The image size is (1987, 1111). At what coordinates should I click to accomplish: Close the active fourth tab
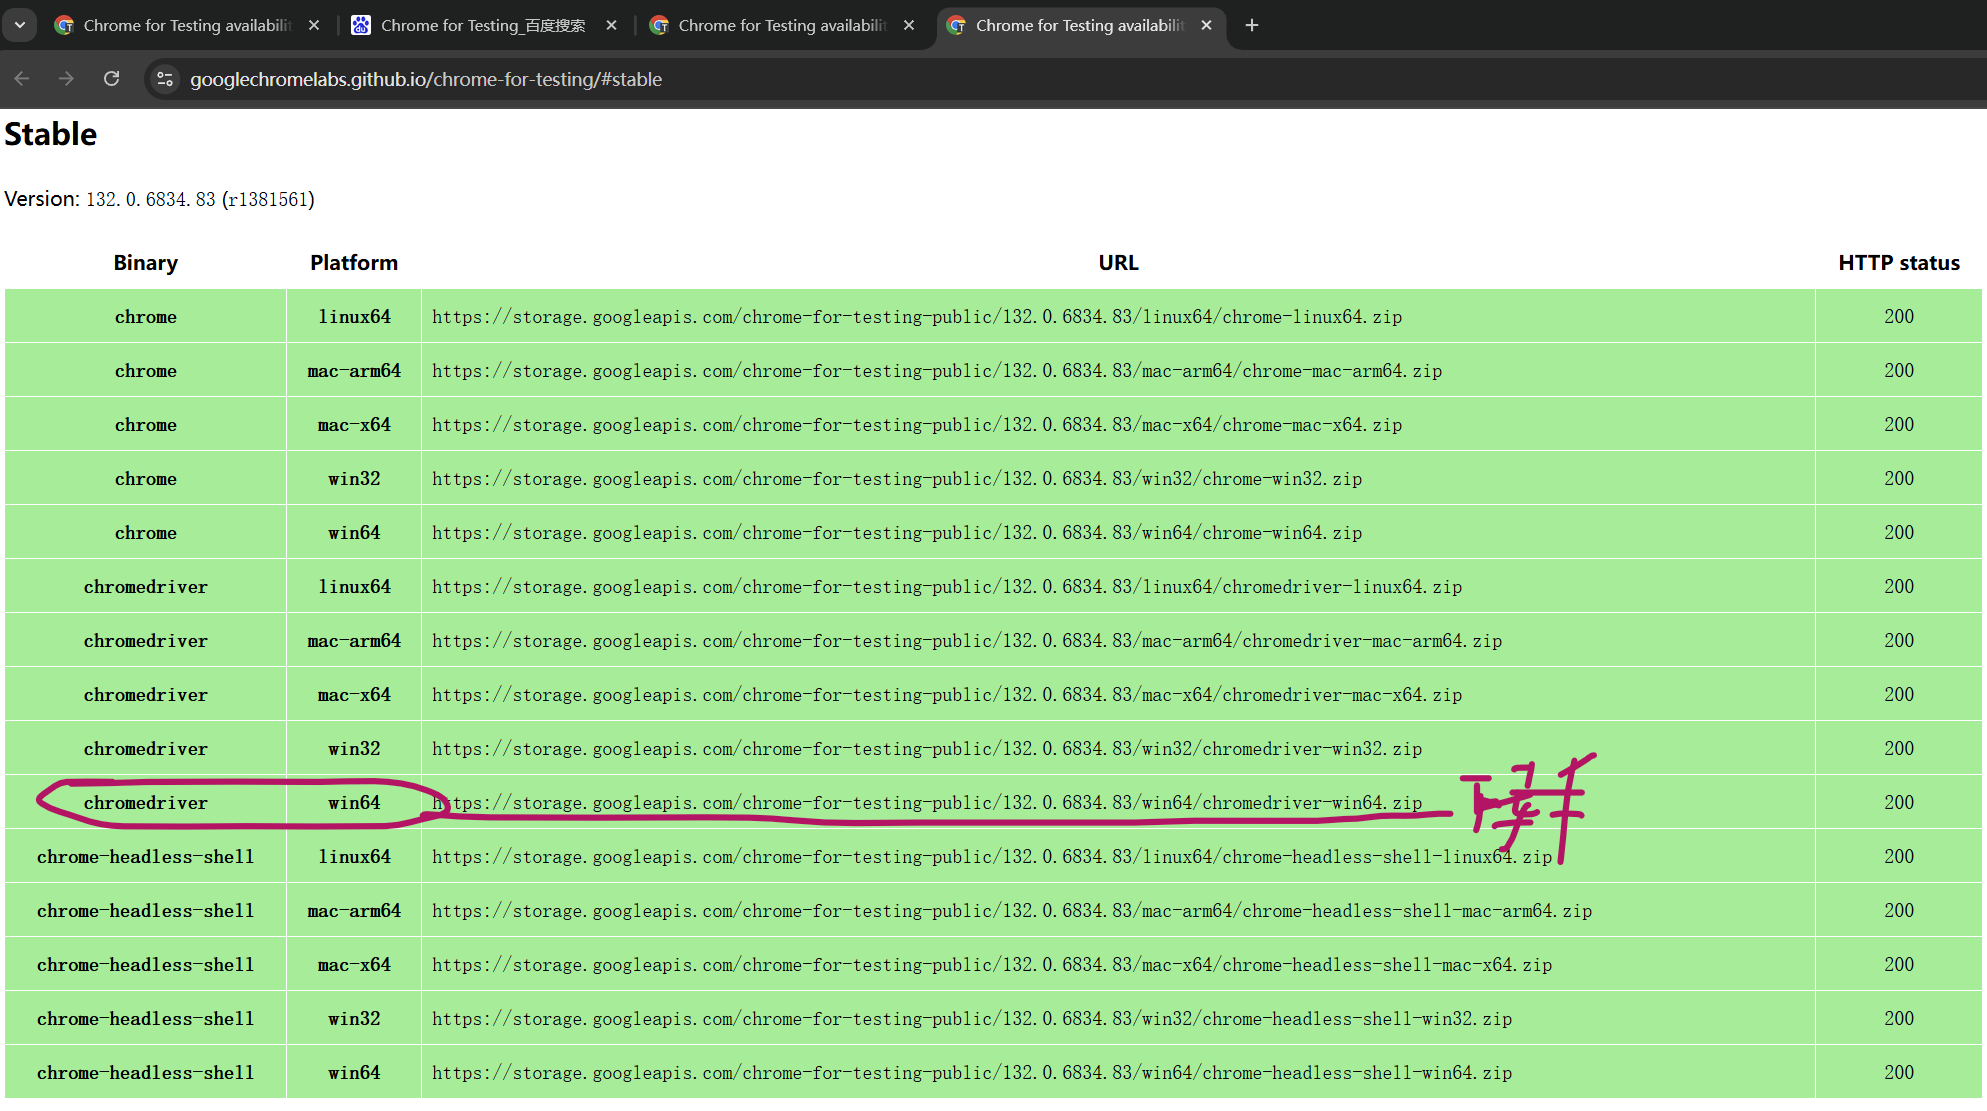pyautogui.click(x=1206, y=25)
